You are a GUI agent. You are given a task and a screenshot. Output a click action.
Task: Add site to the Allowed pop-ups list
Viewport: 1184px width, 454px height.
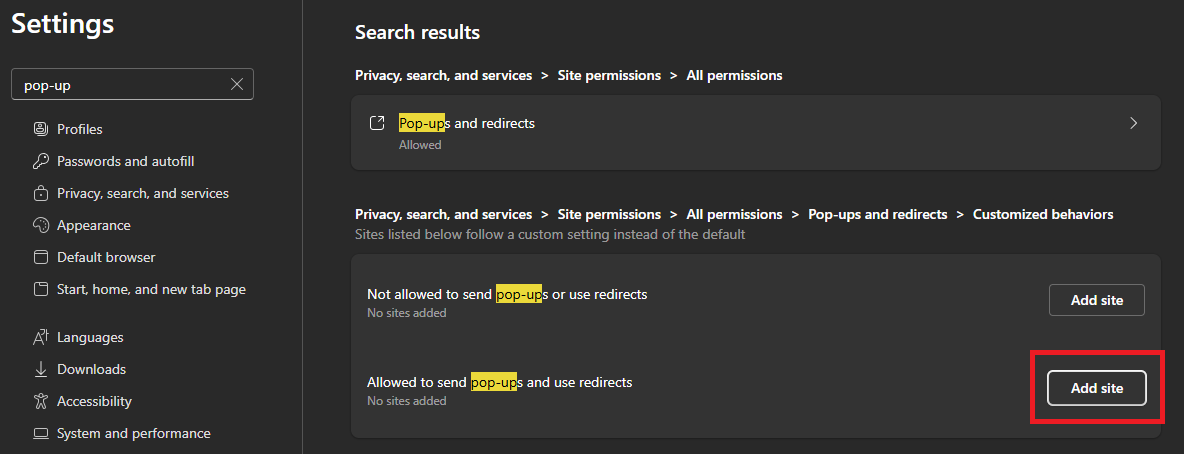pyautogui.click(x=1096, y=388)
